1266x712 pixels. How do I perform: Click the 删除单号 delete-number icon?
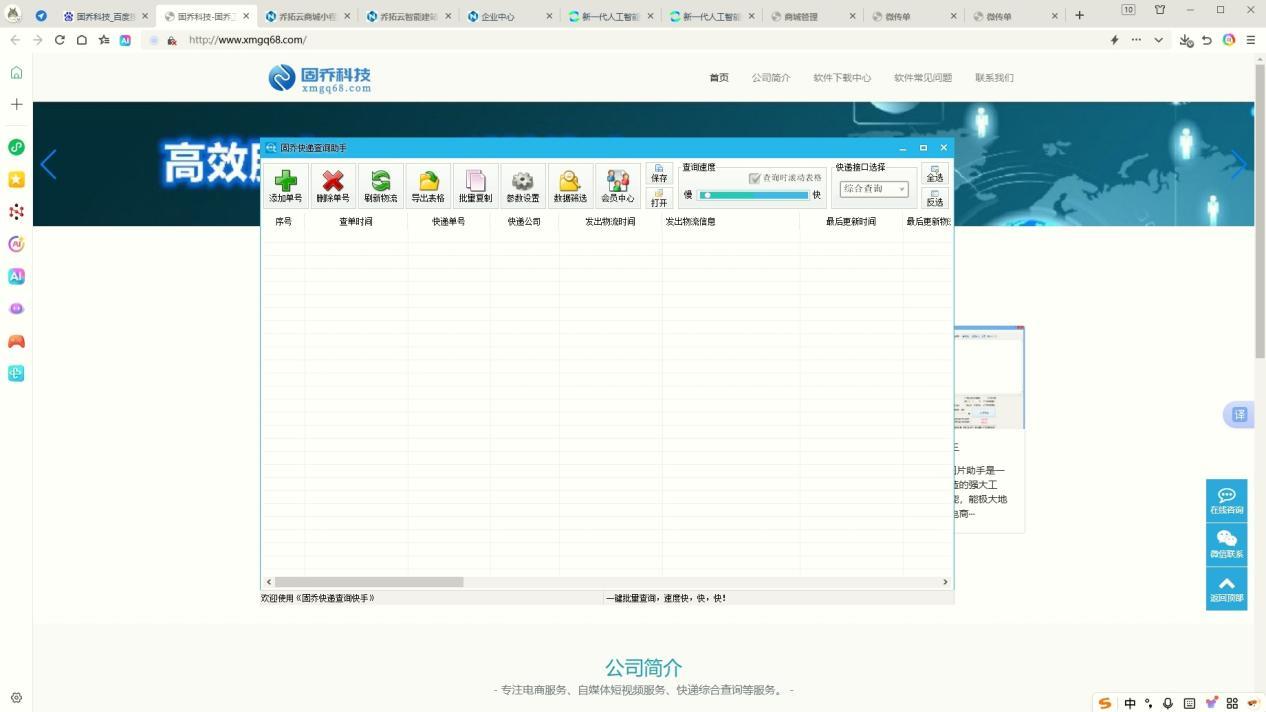333,185
